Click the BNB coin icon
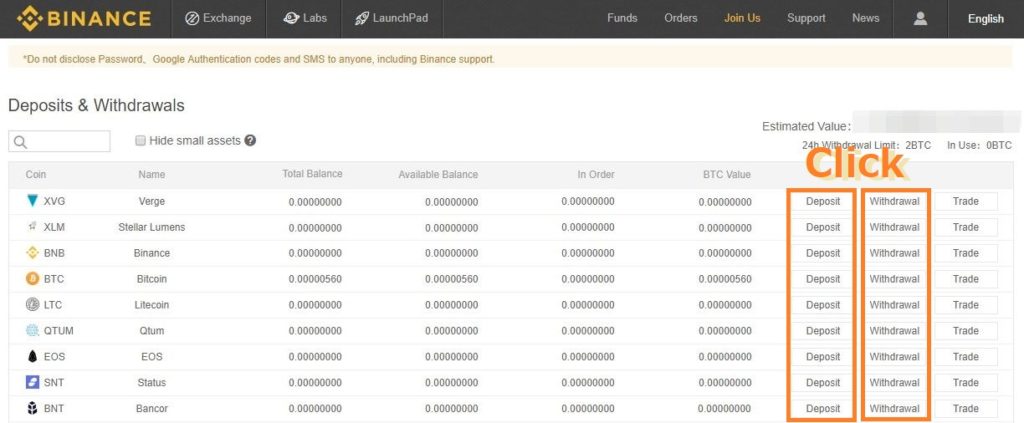Screen dimensions: 1024x423 click(x=32, y=253)
